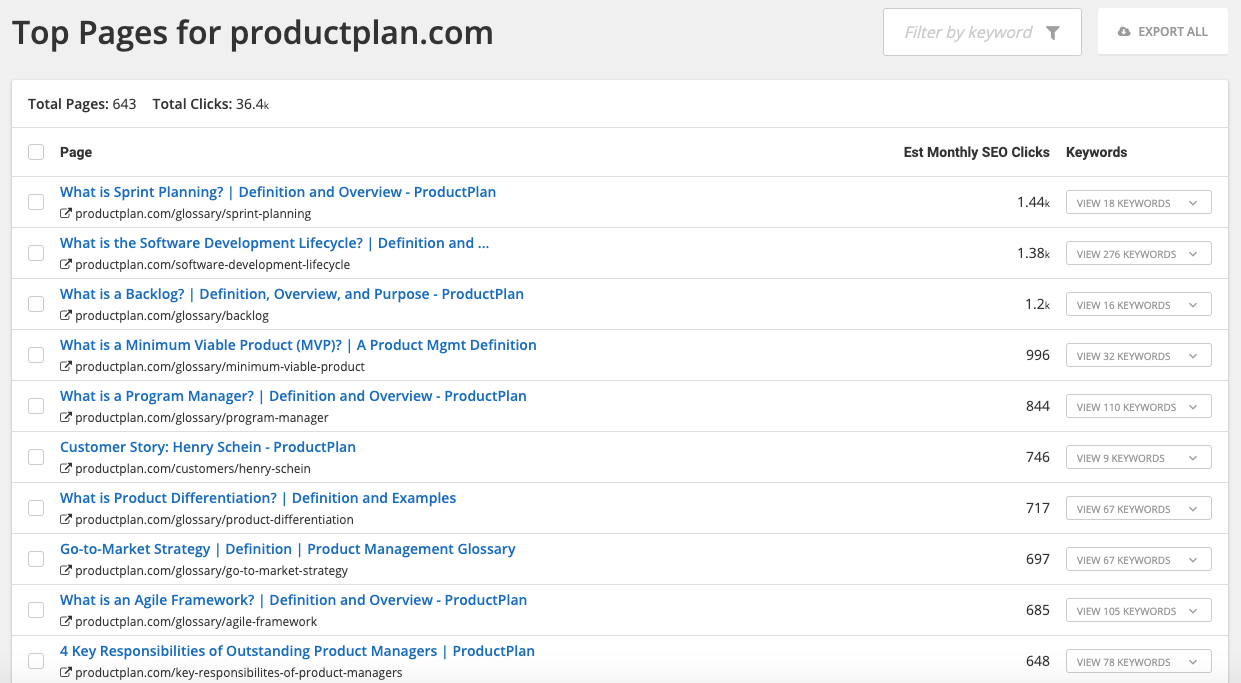The image size is (1241, 683).
Task: Expand View 18 Keywords dropdown
Action: (1138, 203)
